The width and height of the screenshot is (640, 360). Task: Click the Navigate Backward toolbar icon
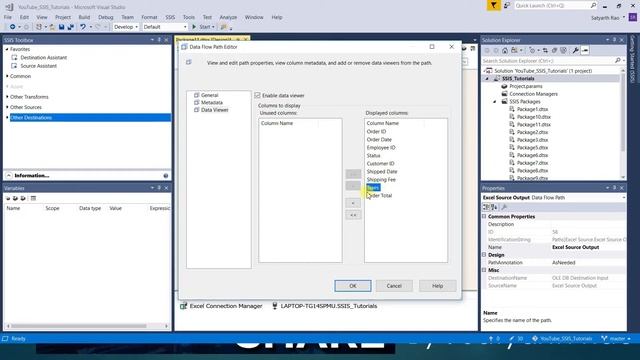pos(13,27)
